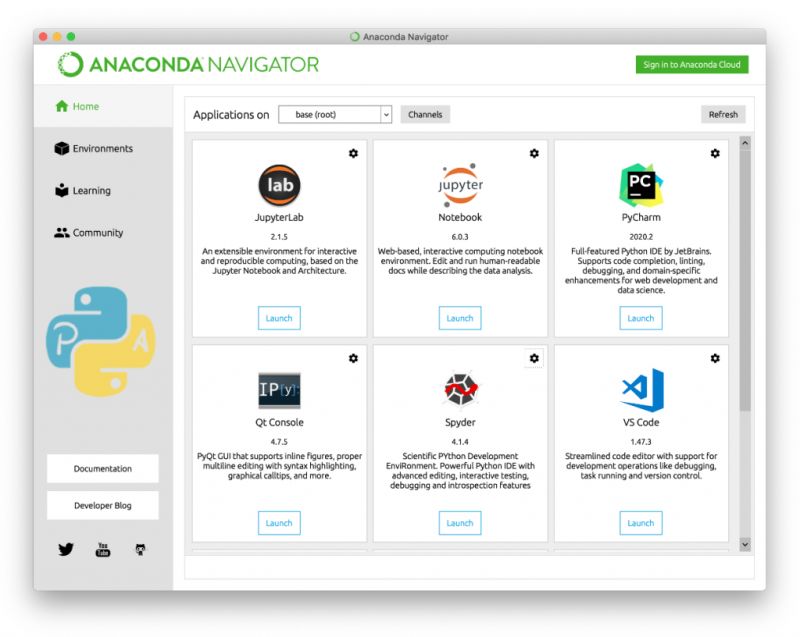This screenshot has height=637, width=800.
Task: Open the gear menu on VS Code card
Action: (715, 358)
